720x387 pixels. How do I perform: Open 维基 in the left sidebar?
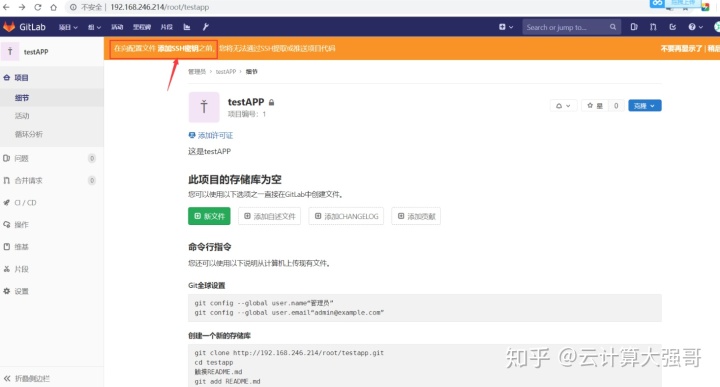tap(52, 247)
